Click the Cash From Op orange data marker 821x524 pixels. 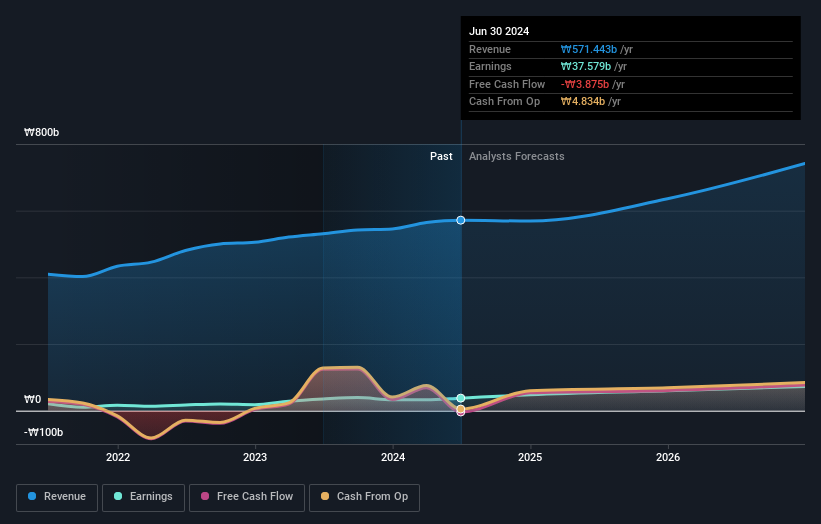pyautogui.click(x=461, y=409)
